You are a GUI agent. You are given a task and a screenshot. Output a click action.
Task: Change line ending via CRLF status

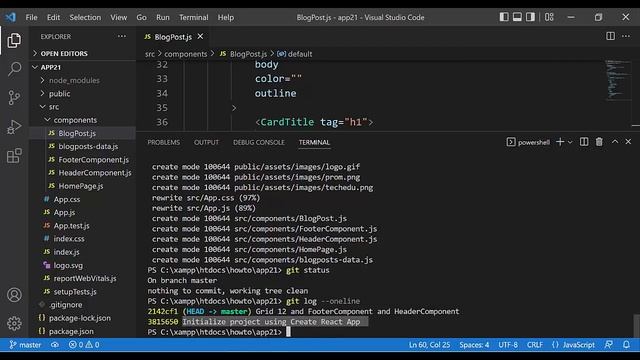(x=535, y=345)
